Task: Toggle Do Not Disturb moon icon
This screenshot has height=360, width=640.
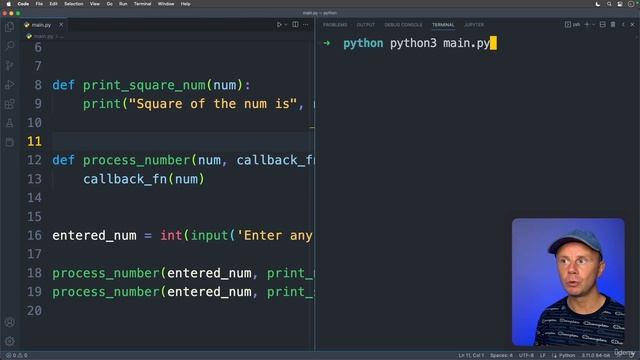Action: (x=598, y=4)
